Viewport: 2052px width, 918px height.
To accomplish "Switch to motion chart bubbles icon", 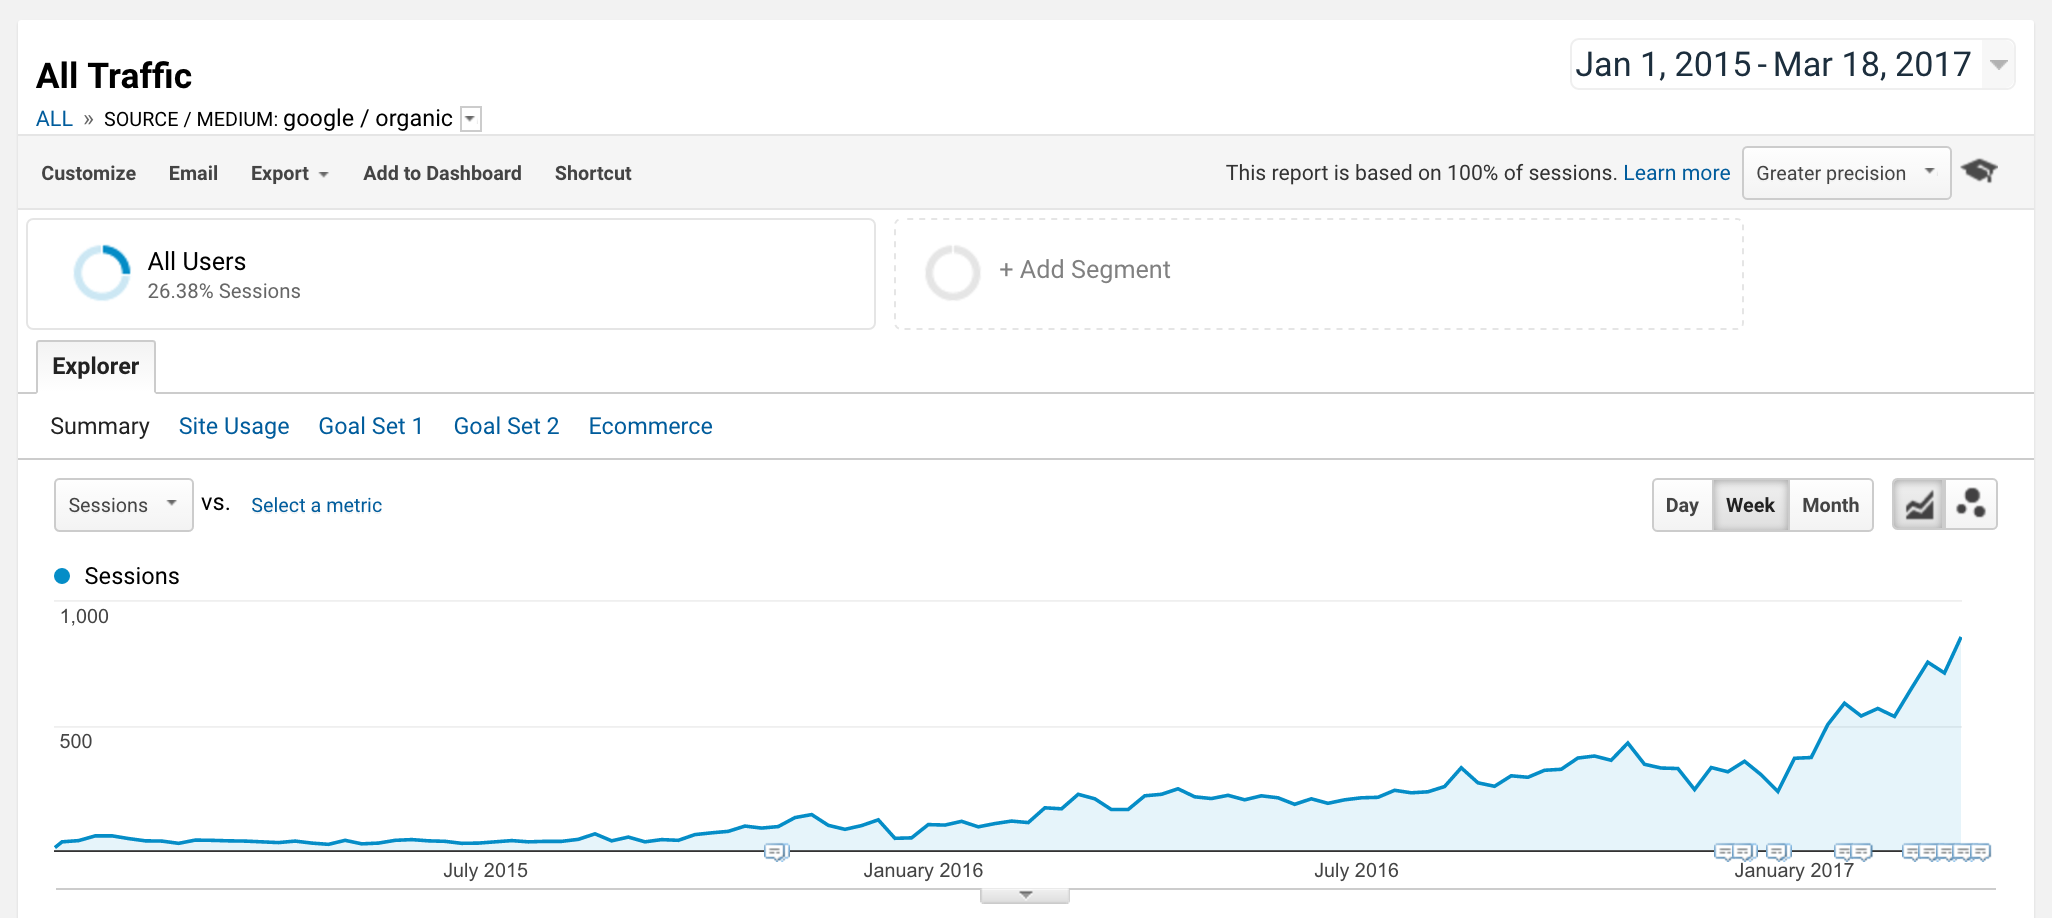I will pyautogui.click(x=1971, y=505).
